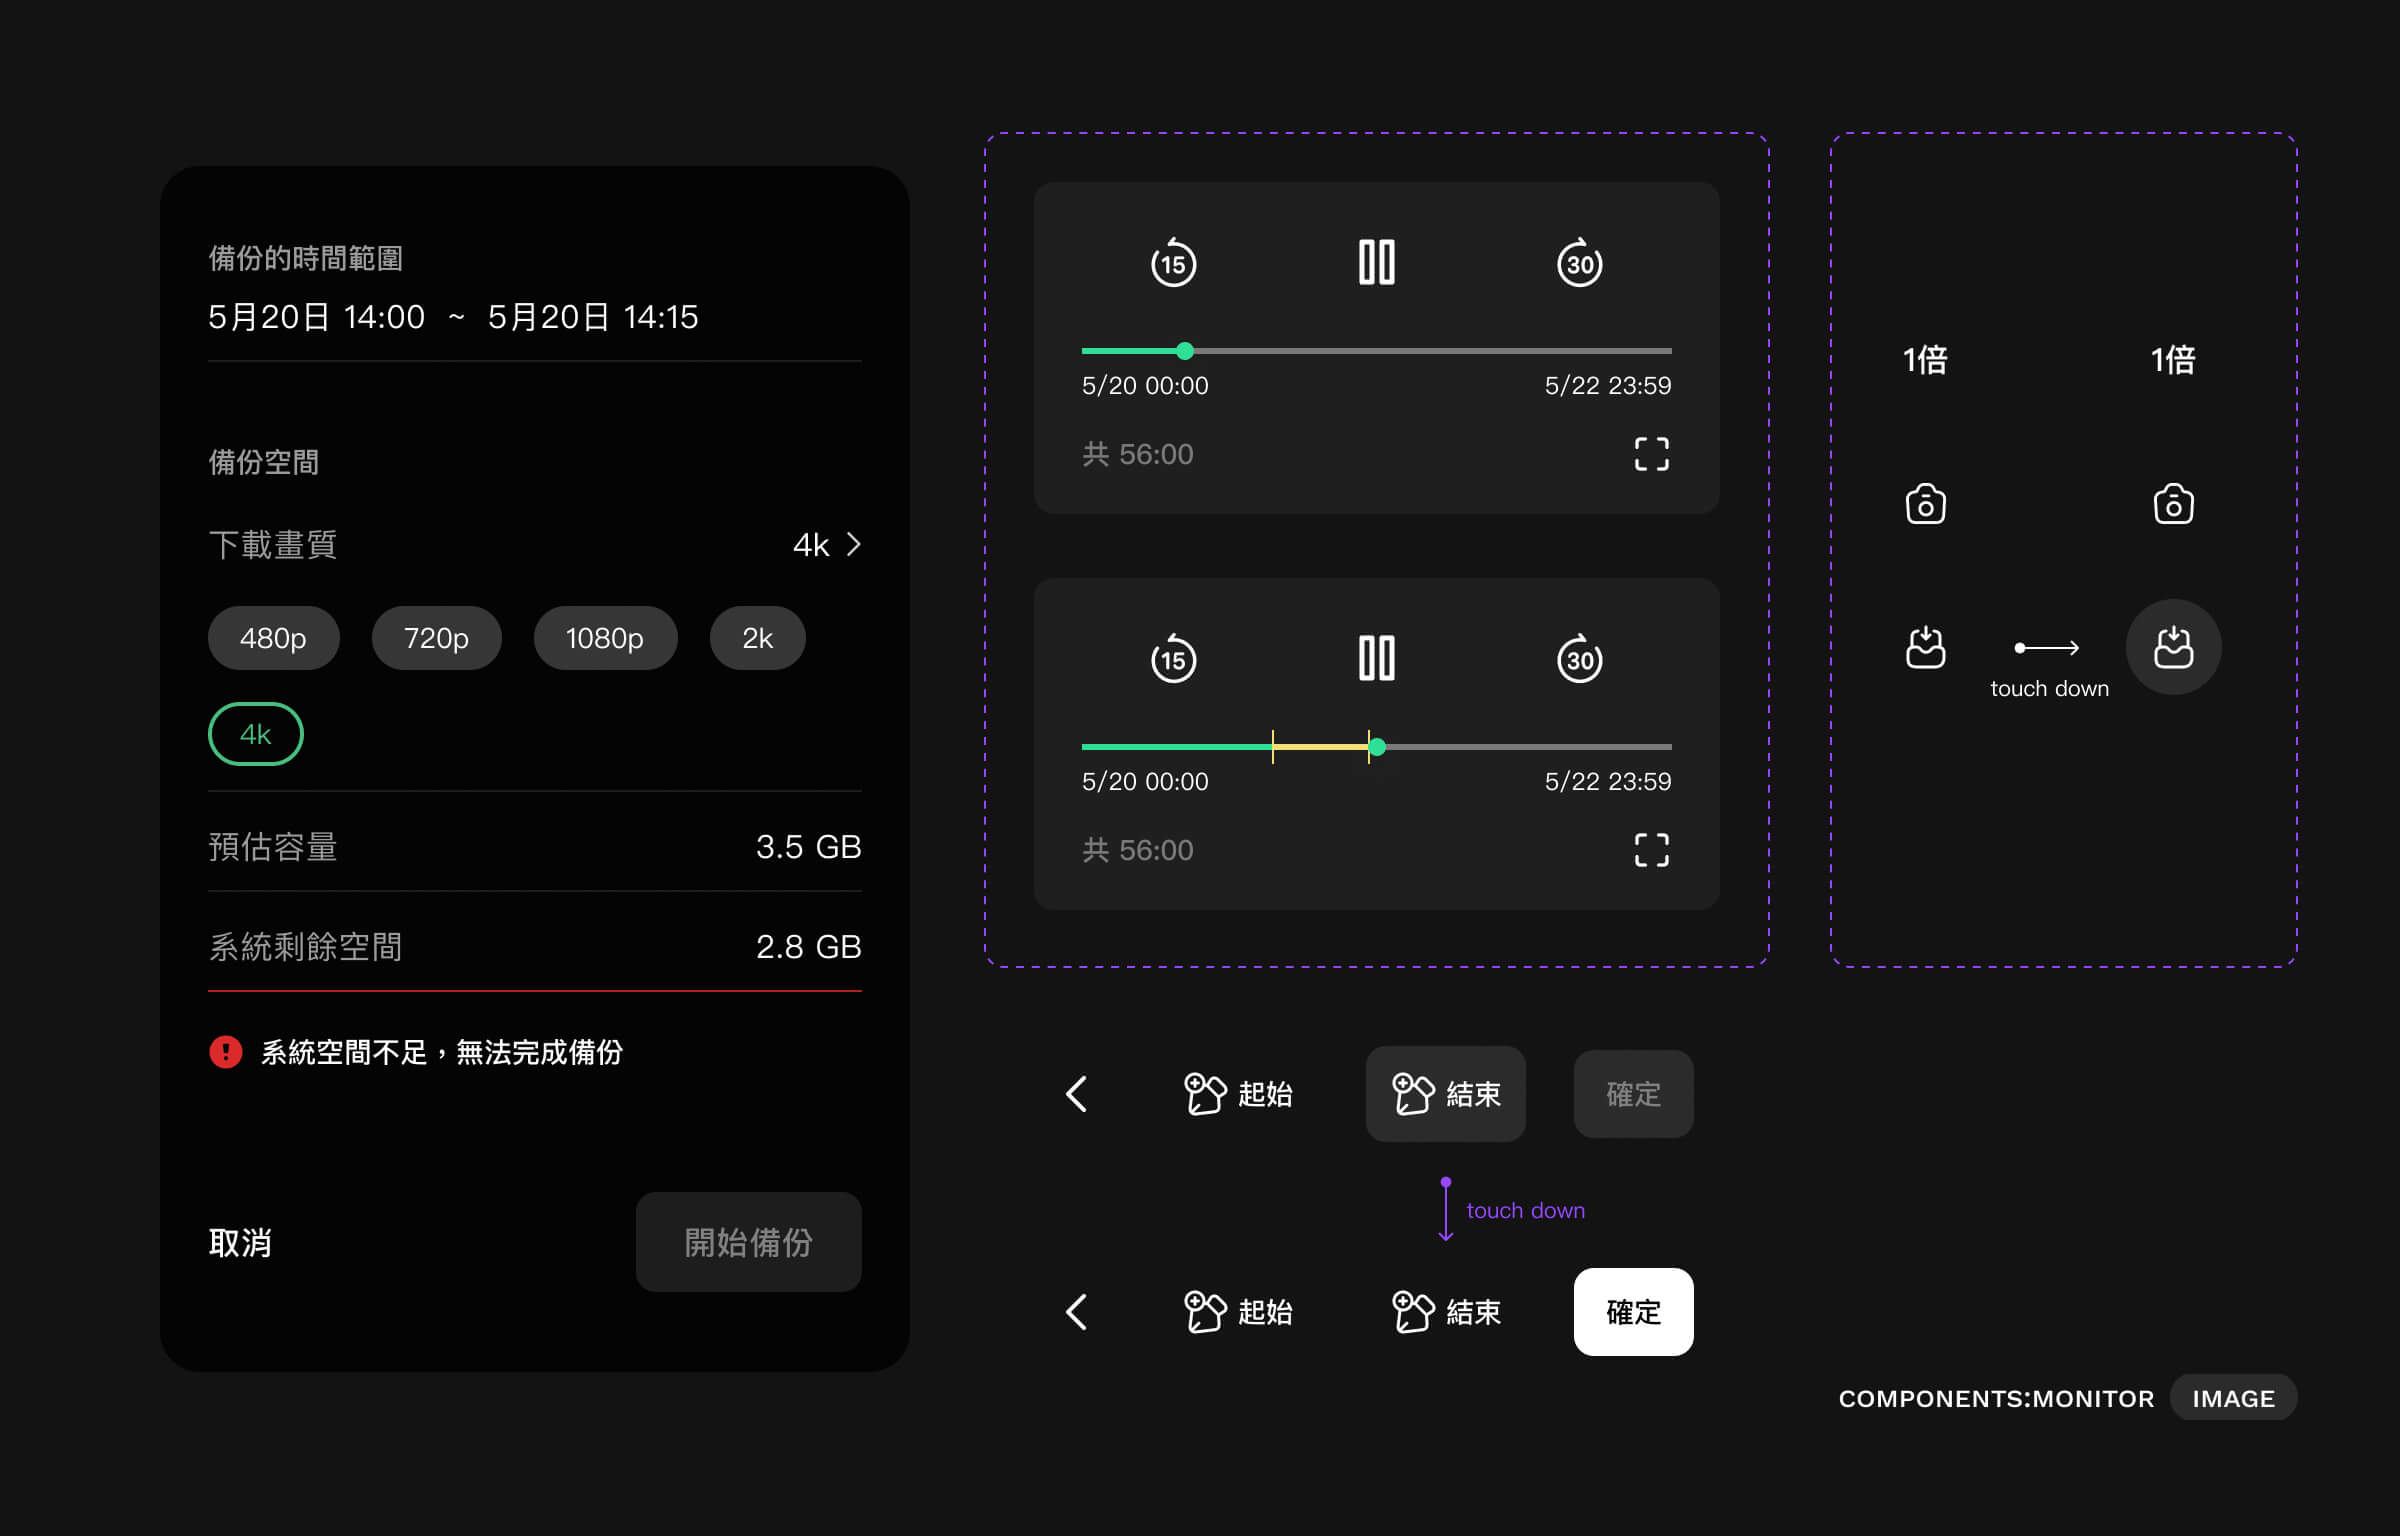Click the right camera snapshot icon
This screenshot has width=2400, height=1536.
point(2173,503)
